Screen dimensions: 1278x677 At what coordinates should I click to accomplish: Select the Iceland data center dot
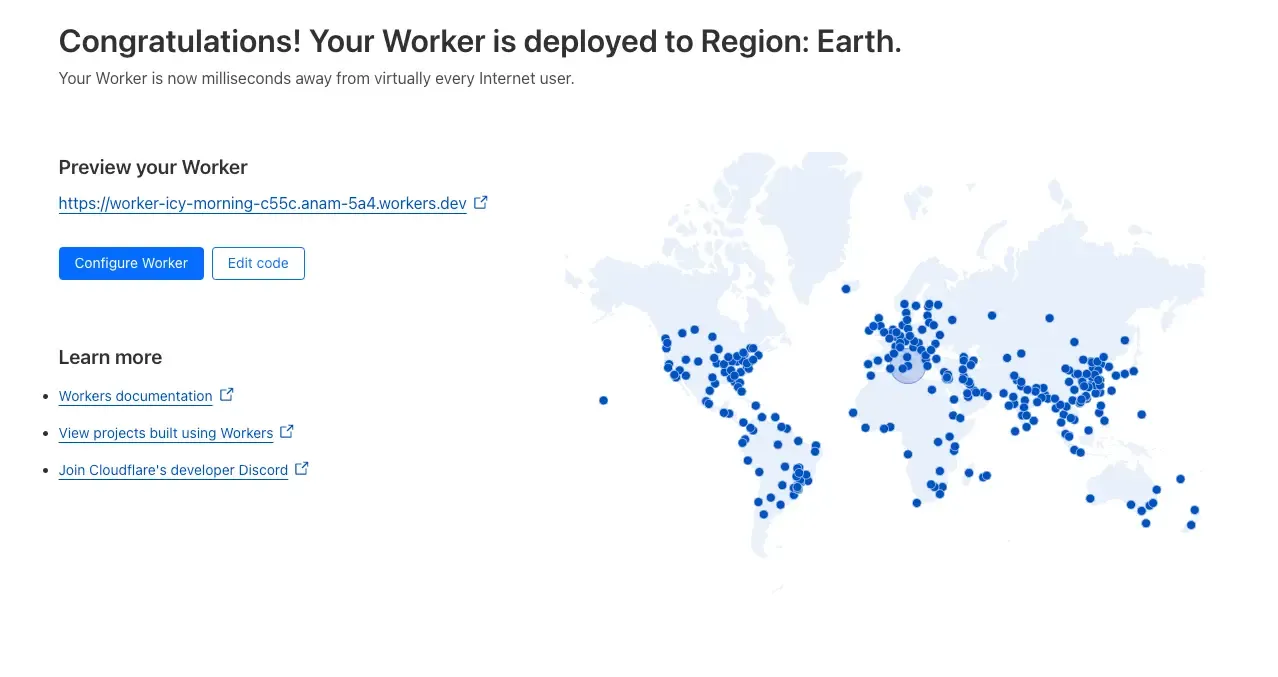tap(846, 289)
